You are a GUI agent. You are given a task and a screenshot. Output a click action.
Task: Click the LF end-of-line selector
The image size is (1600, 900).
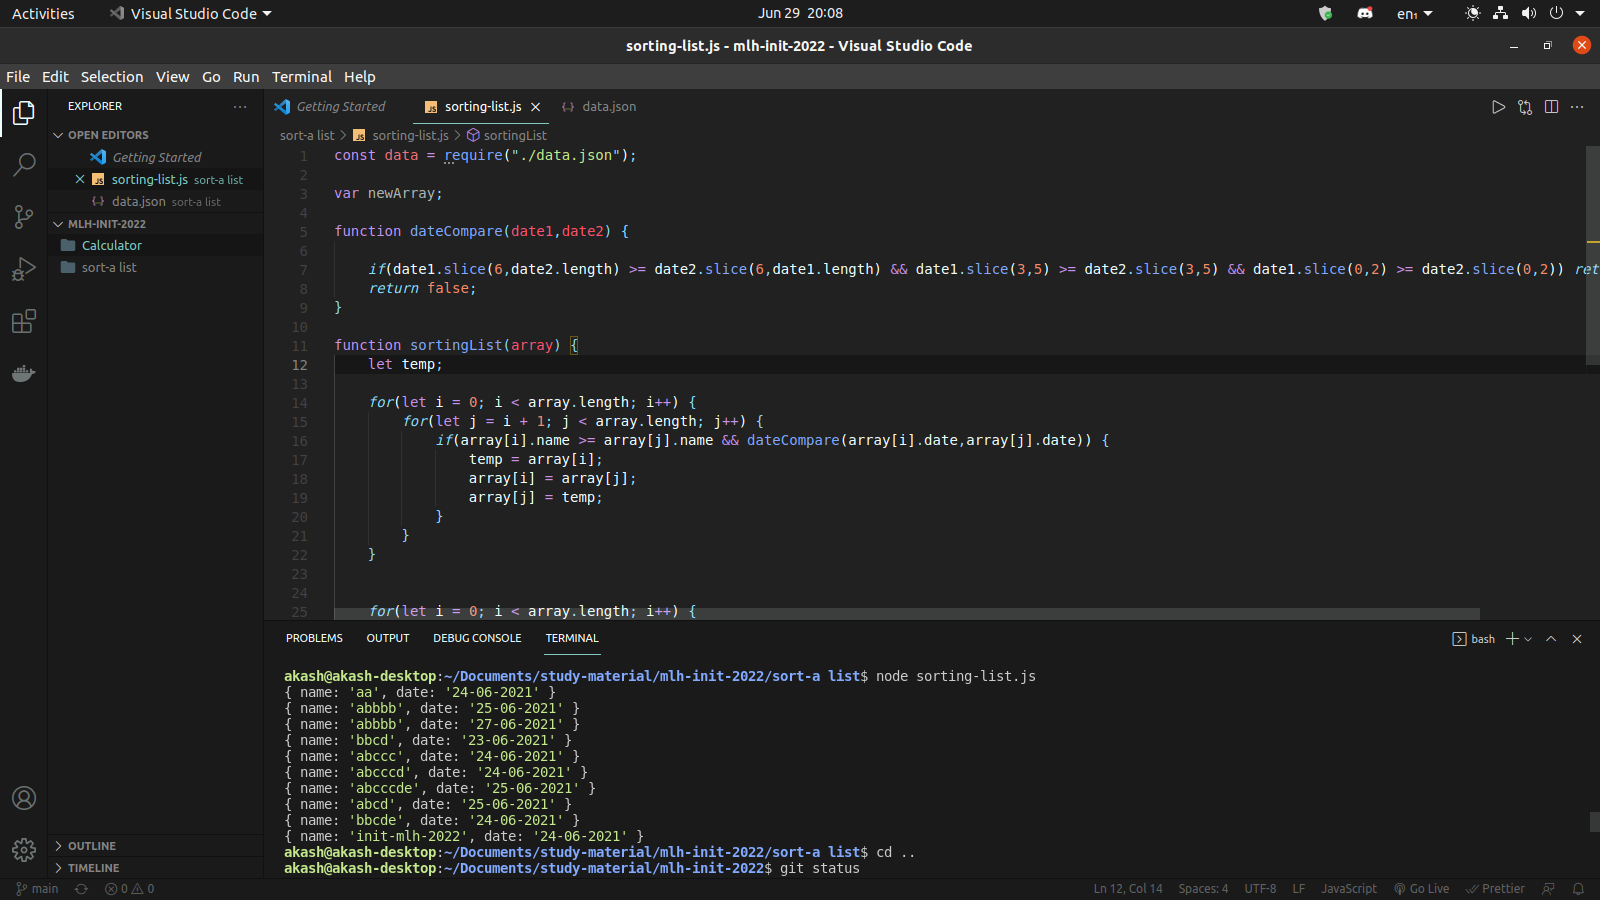pyautogui.click(x=1298, y=889)
